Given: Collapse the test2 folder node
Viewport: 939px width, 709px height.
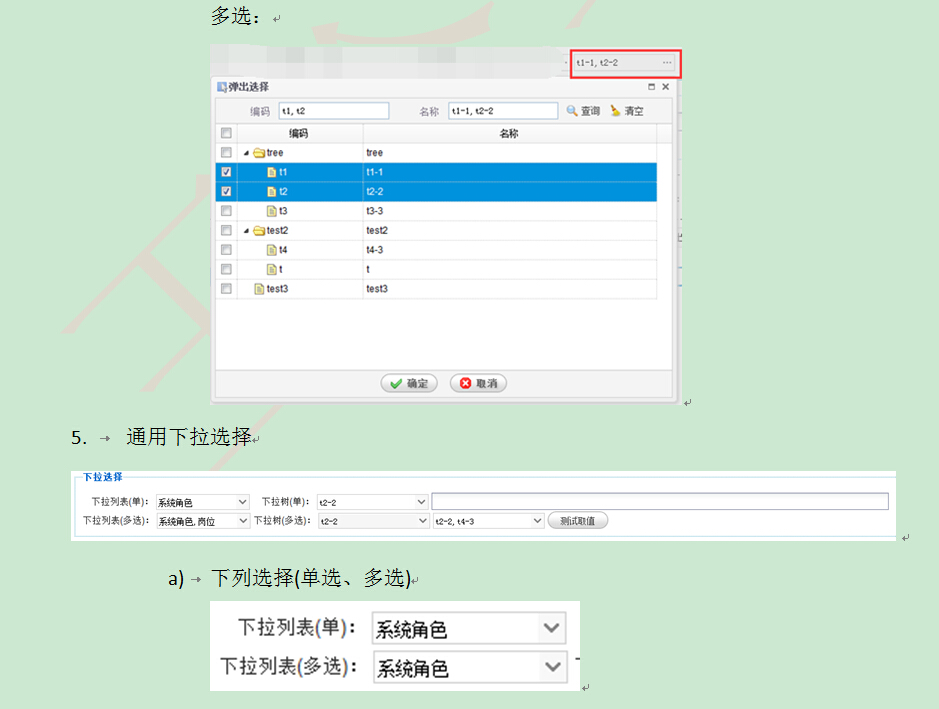Looking at the screenshot, I should pos(246,231).
